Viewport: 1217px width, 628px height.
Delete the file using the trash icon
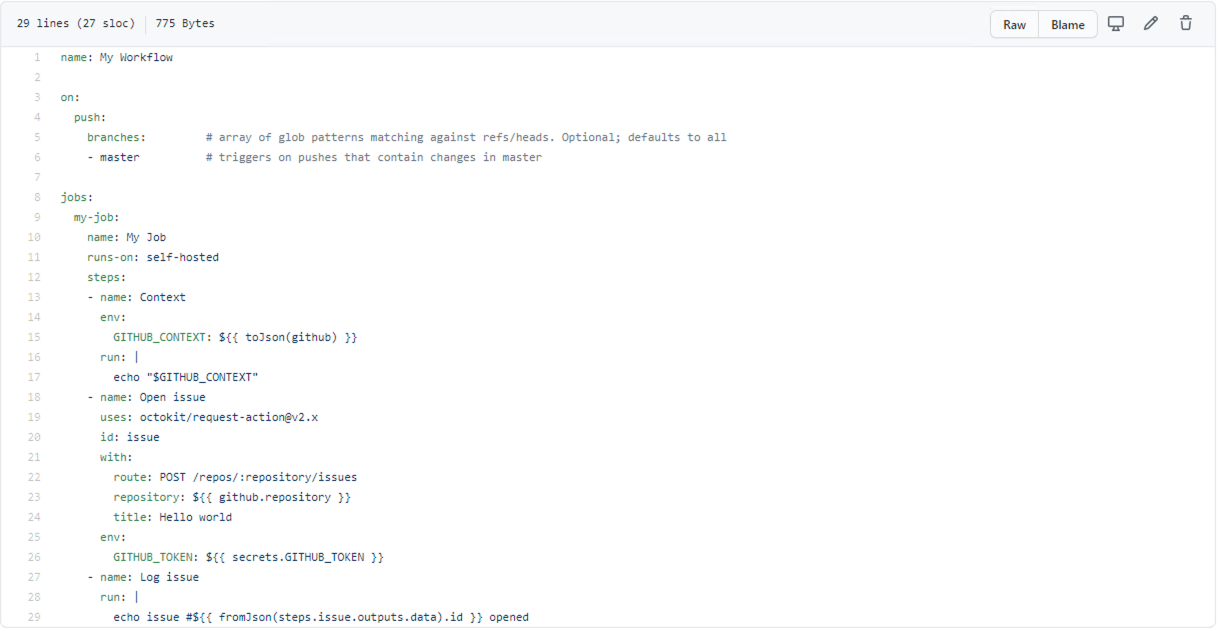1185,23
